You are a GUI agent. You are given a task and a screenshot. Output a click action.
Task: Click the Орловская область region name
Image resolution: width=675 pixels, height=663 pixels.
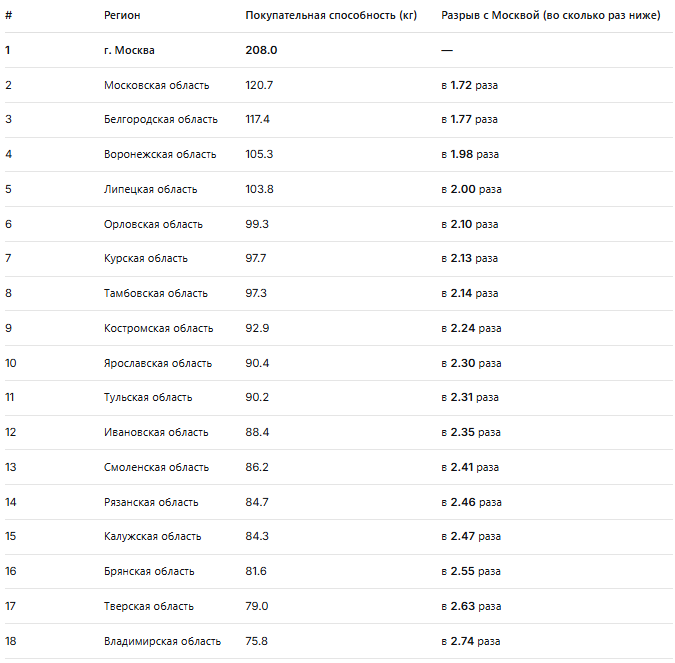[x=153, y=224]
